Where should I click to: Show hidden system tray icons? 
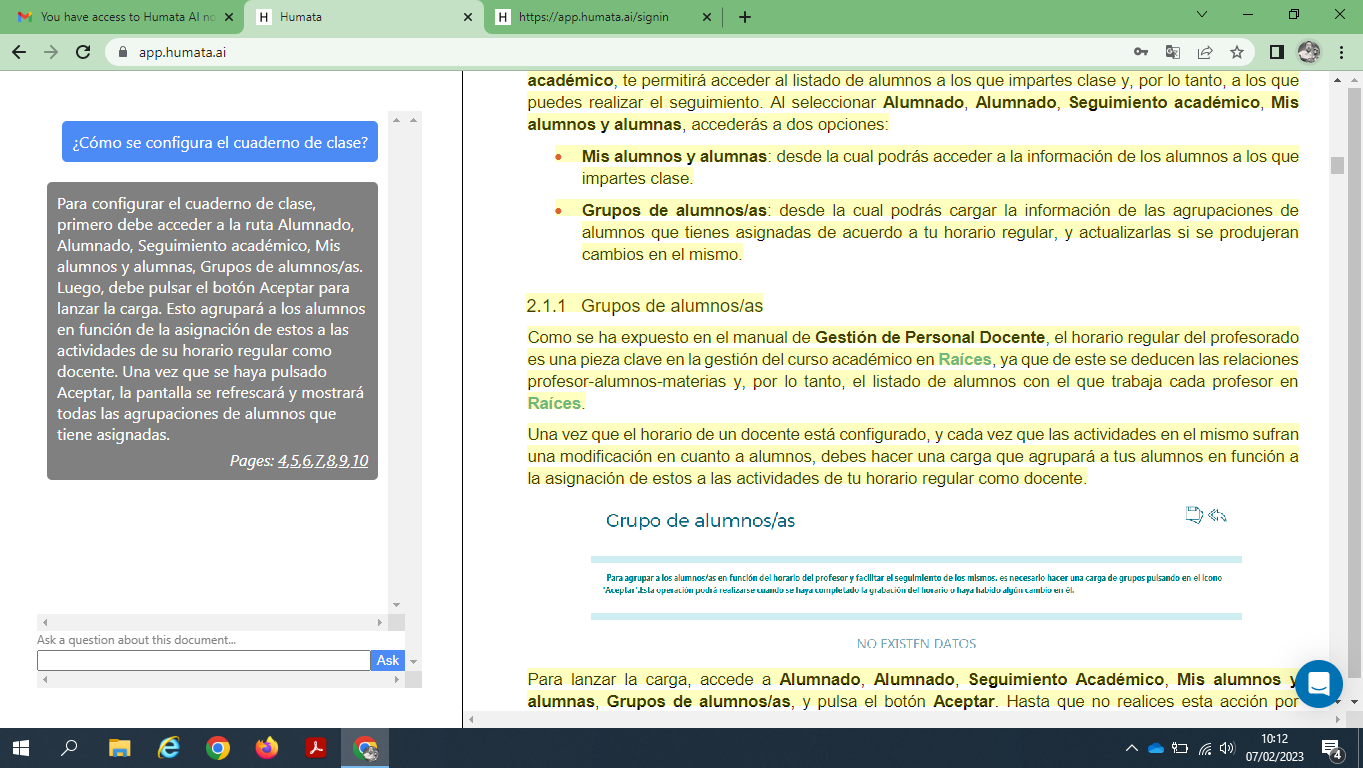pyautogui.click(x=1132, y=748)
